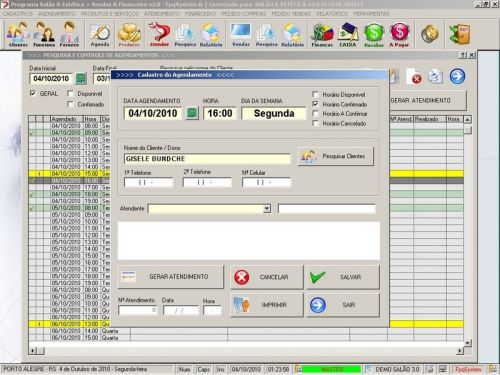The image size is (500, 375).
Task: Click the IMPRIMIR button
Action: pos(267,305)
